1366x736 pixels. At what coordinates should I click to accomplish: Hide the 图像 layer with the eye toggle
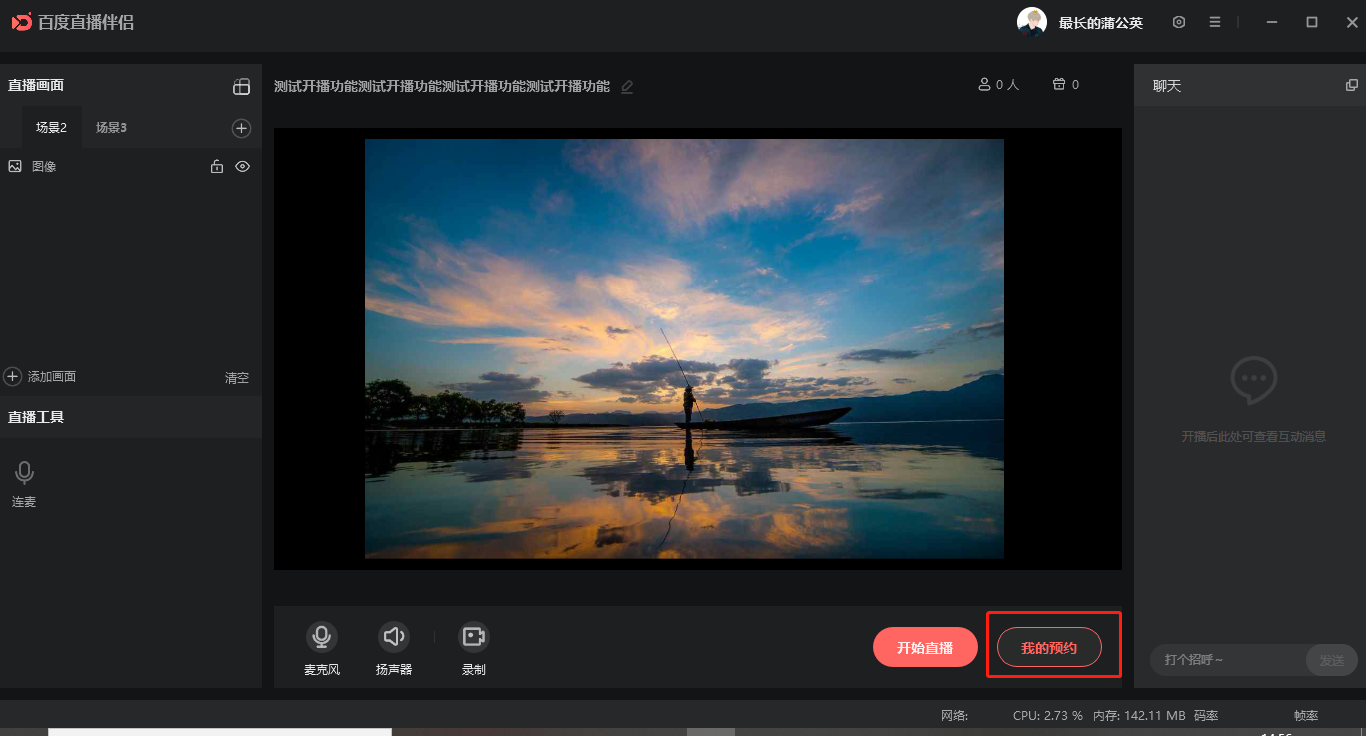click(x=242, y=166)
